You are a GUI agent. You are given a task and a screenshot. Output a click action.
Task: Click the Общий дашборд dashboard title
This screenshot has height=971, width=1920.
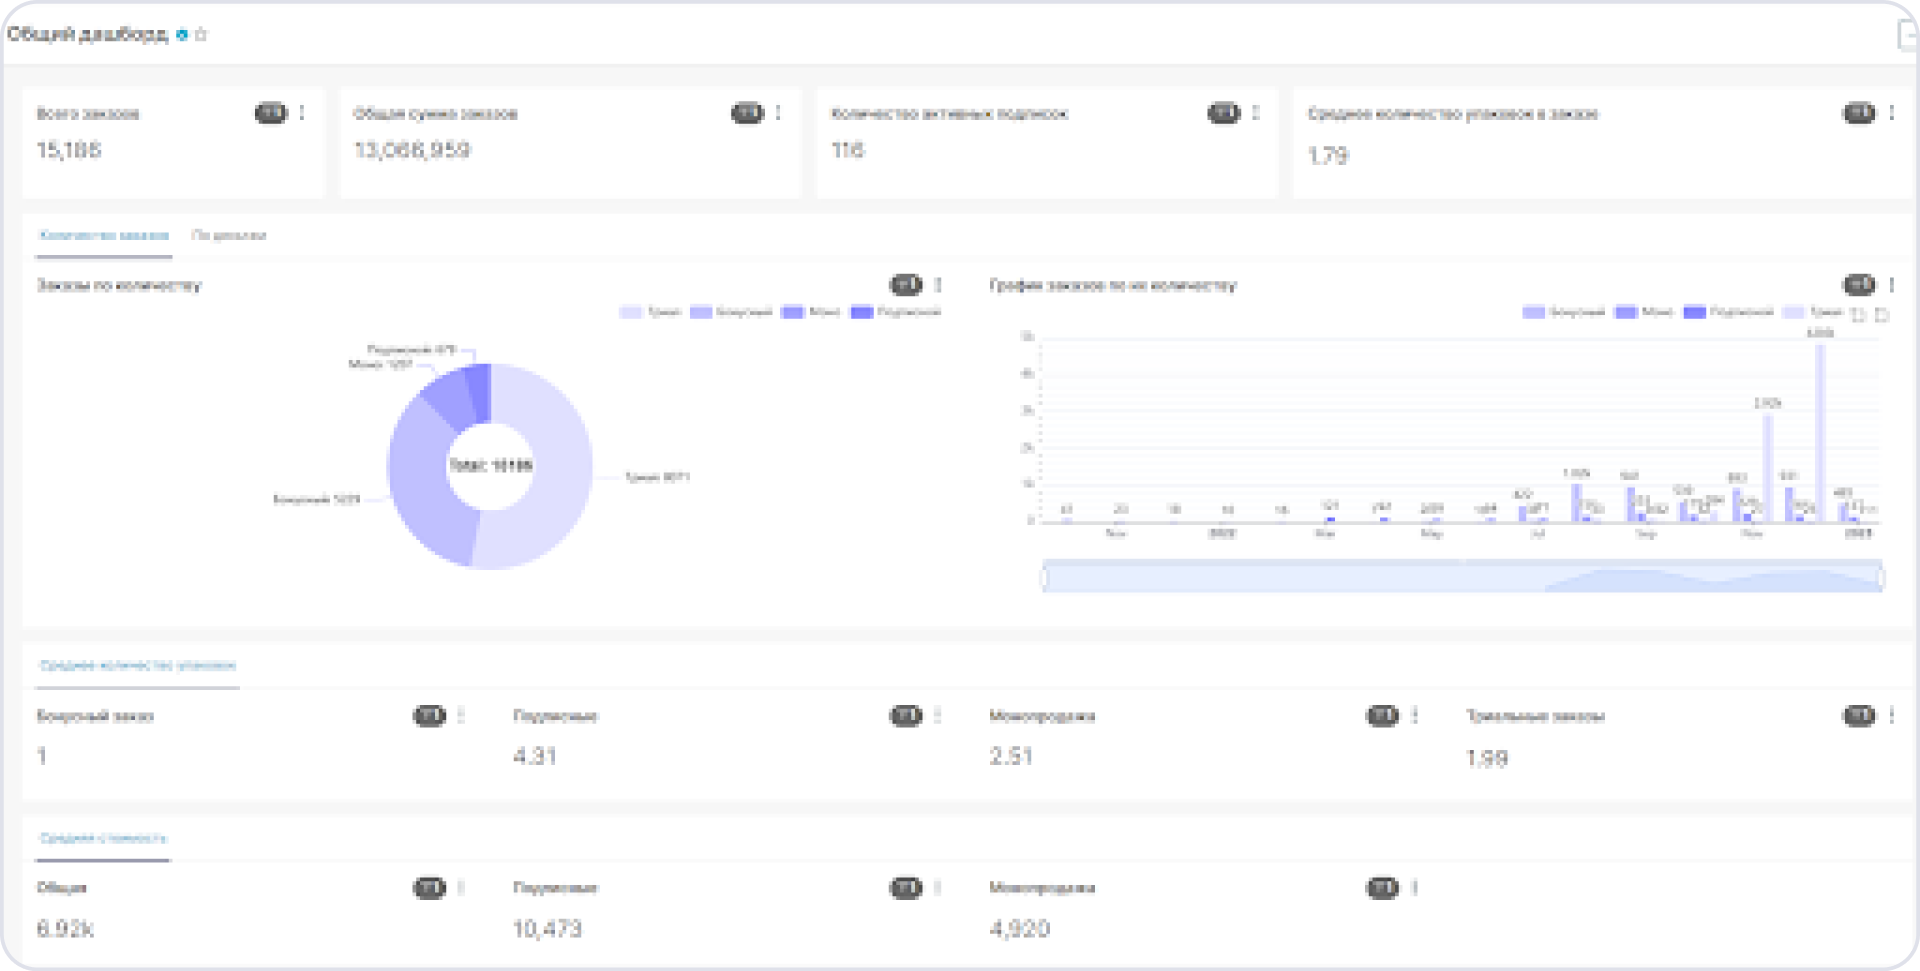coord(88,34)
